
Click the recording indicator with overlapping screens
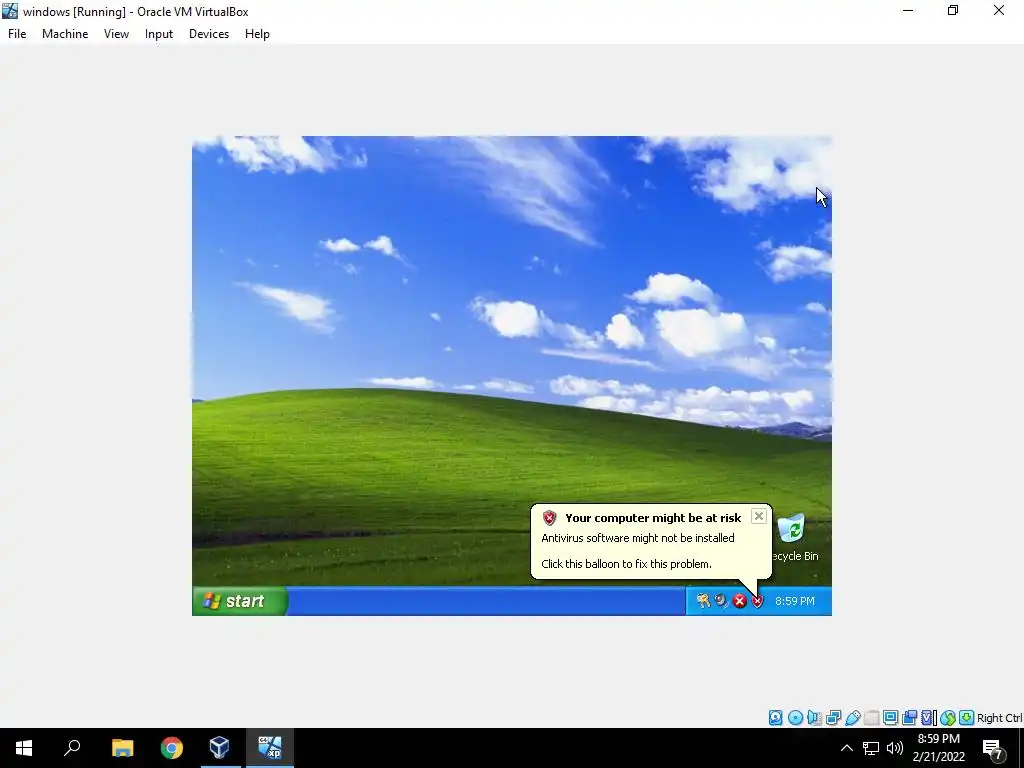[x=909, y=718]
